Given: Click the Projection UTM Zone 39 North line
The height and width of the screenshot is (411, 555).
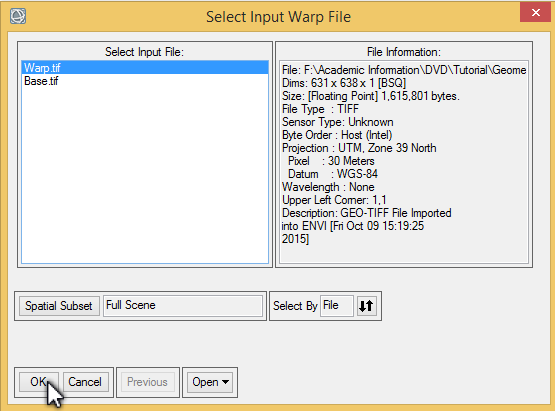Looking at the screenshot, I should [x=359, y=148].
